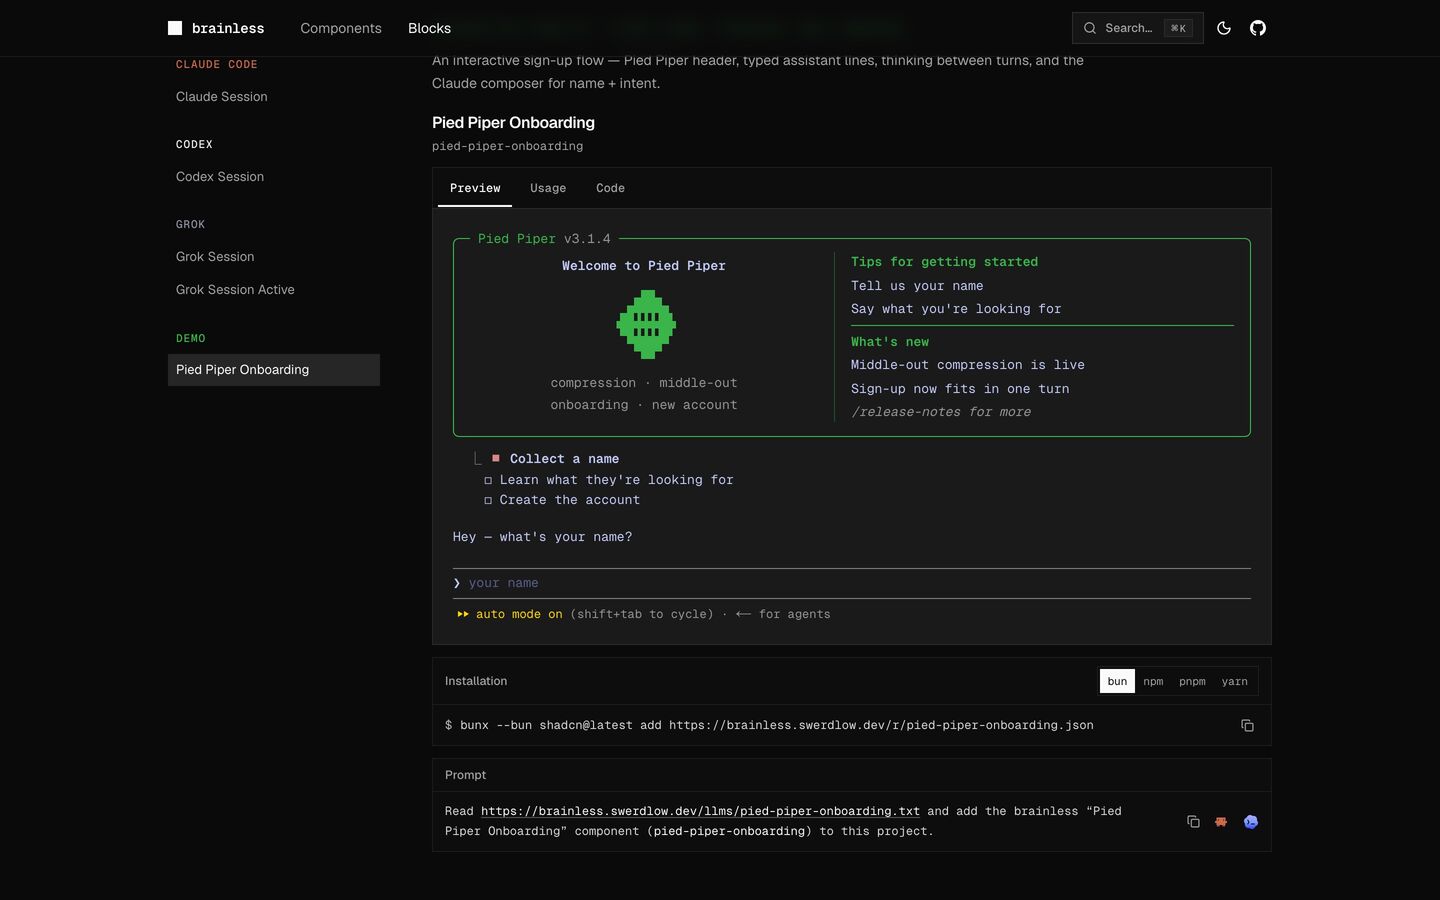Open the llms pied-piper-onboarding.txt link

point(700,811)
